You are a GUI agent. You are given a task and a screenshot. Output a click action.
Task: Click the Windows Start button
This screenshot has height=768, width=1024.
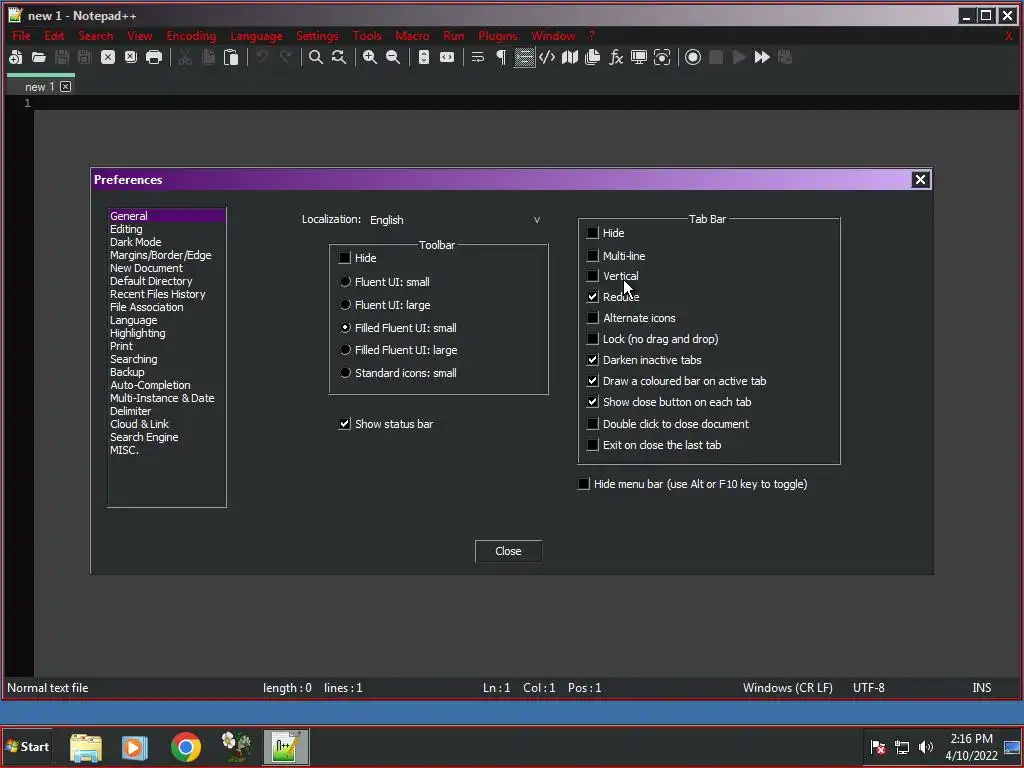tap(27, 746)
